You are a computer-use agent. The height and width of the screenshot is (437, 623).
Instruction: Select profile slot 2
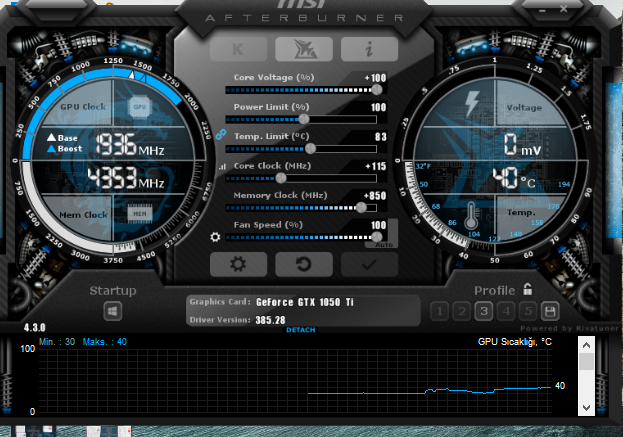(x=462, y=311)
